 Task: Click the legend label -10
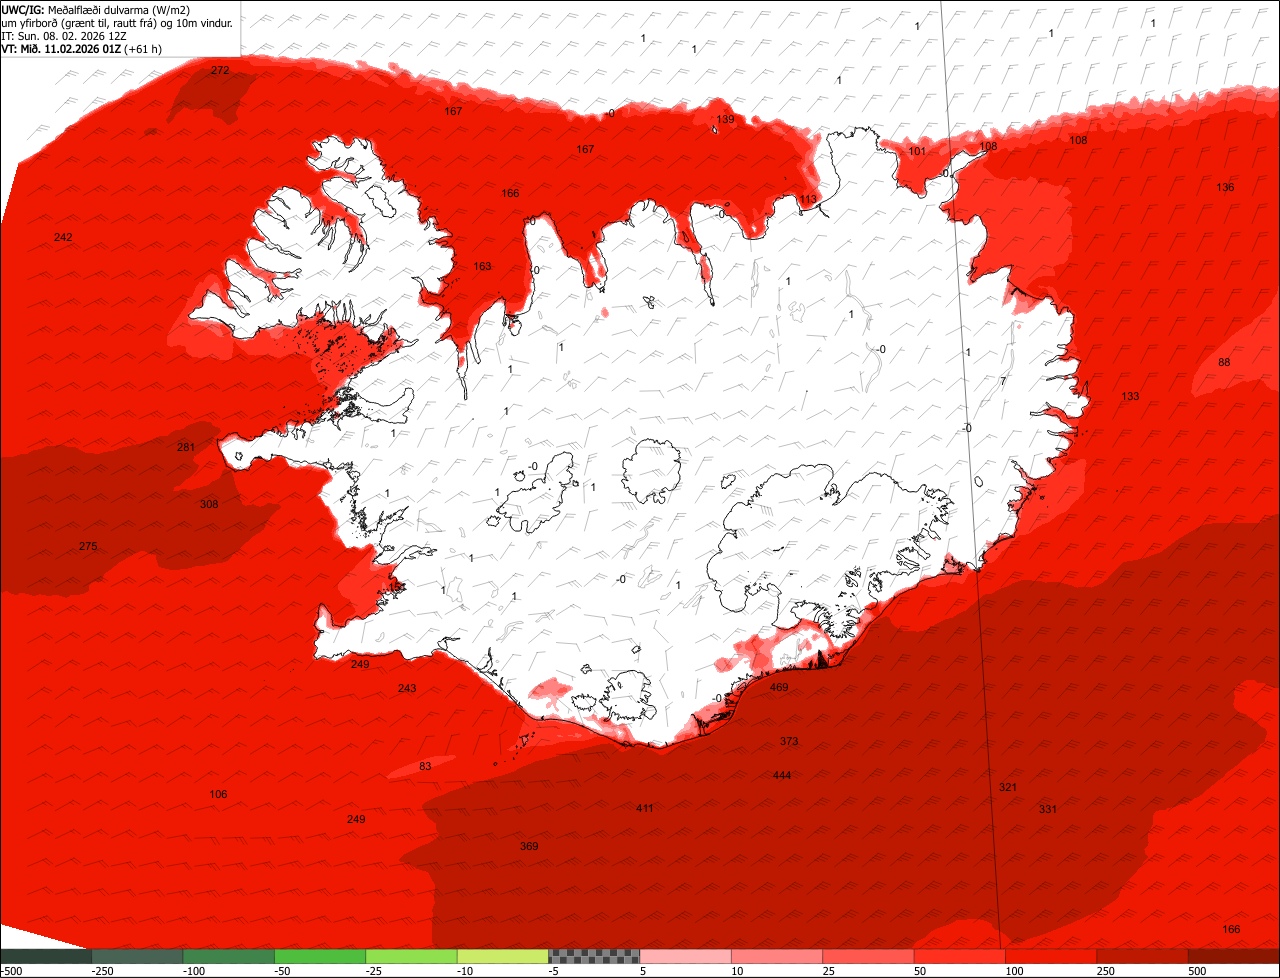tap(466, 971)
